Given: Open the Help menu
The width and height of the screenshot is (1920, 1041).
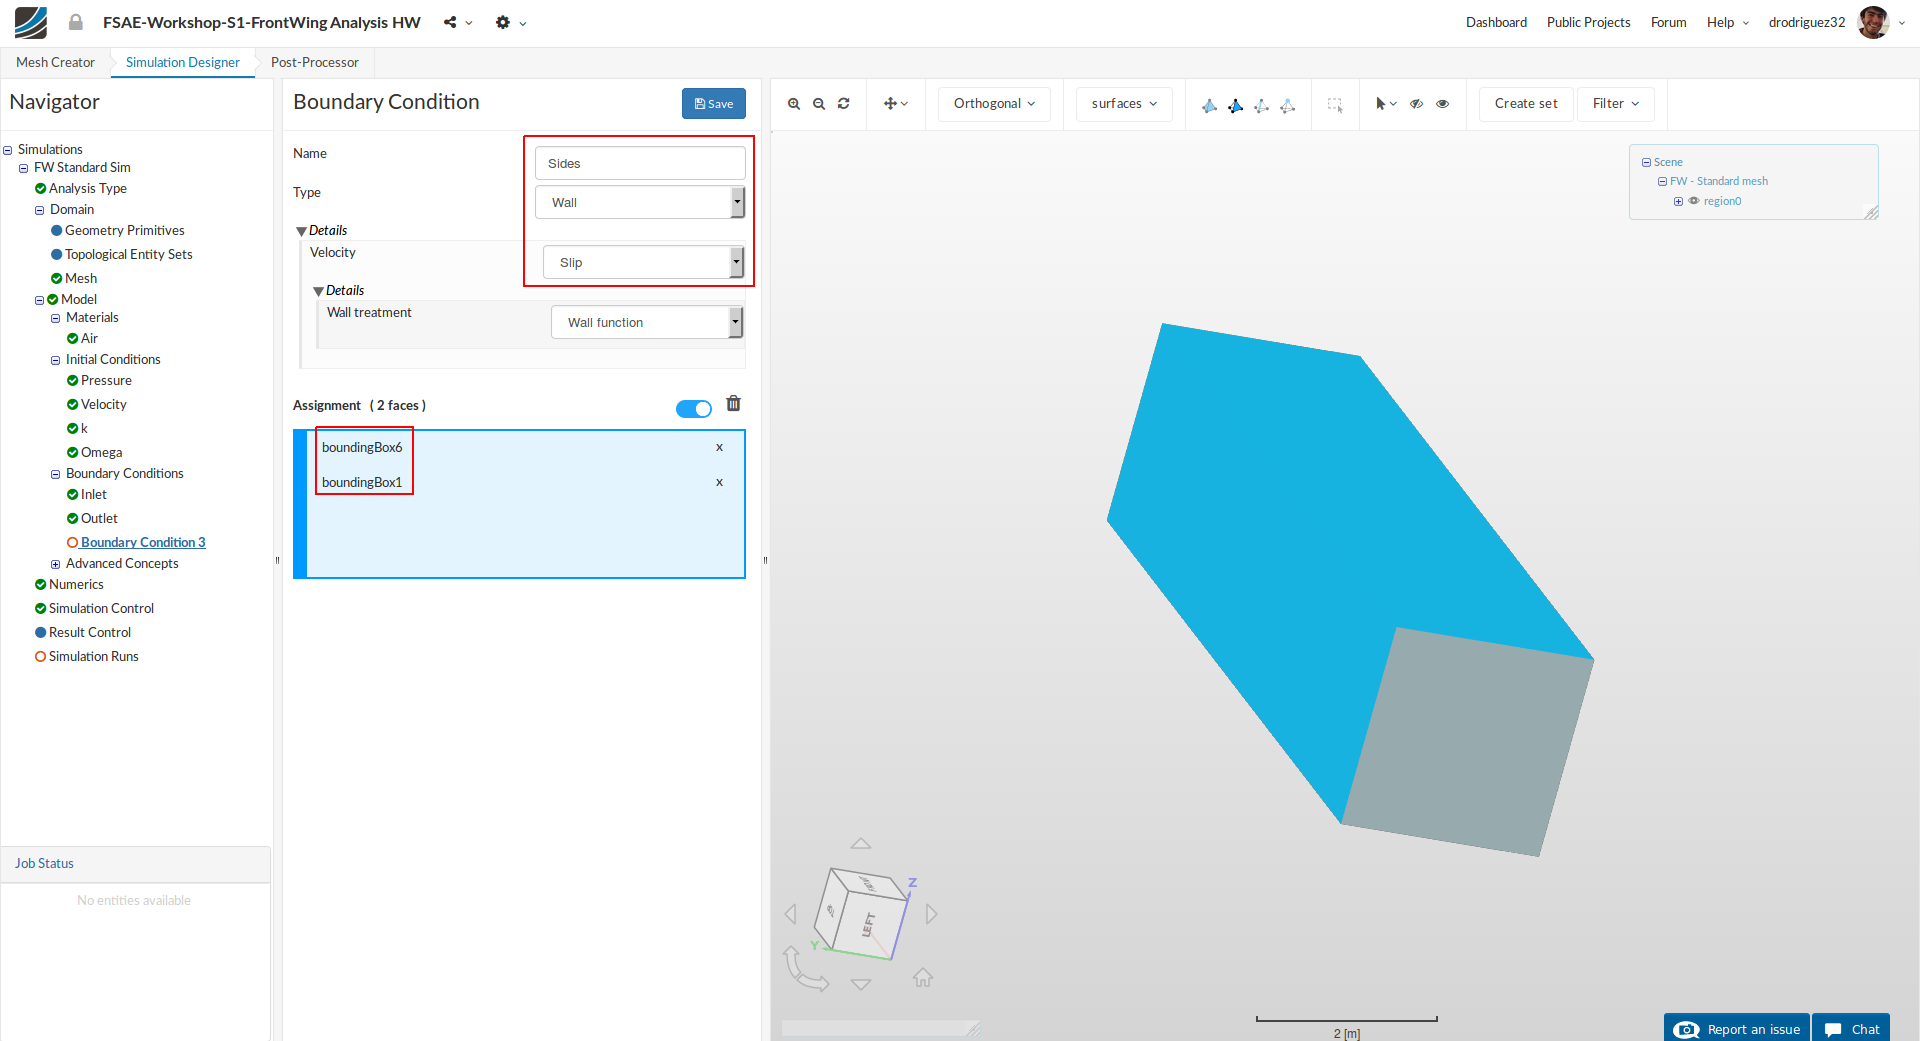Looking at the screenshot, I should (1728, 22).
